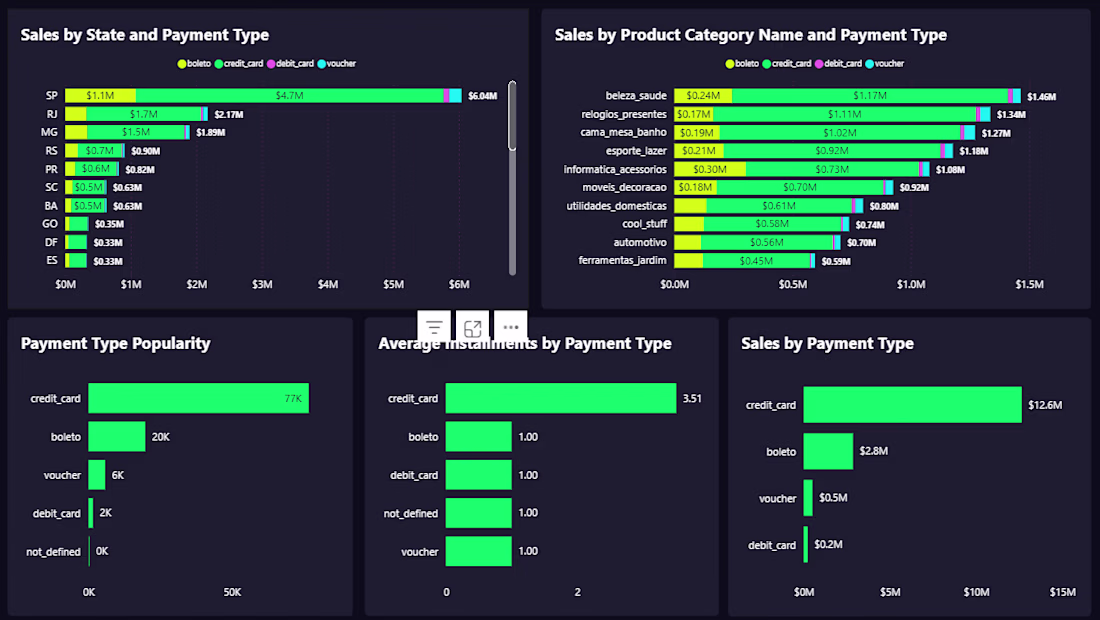
Task: Click the $6.04M total label for SP
Action: 483,96
